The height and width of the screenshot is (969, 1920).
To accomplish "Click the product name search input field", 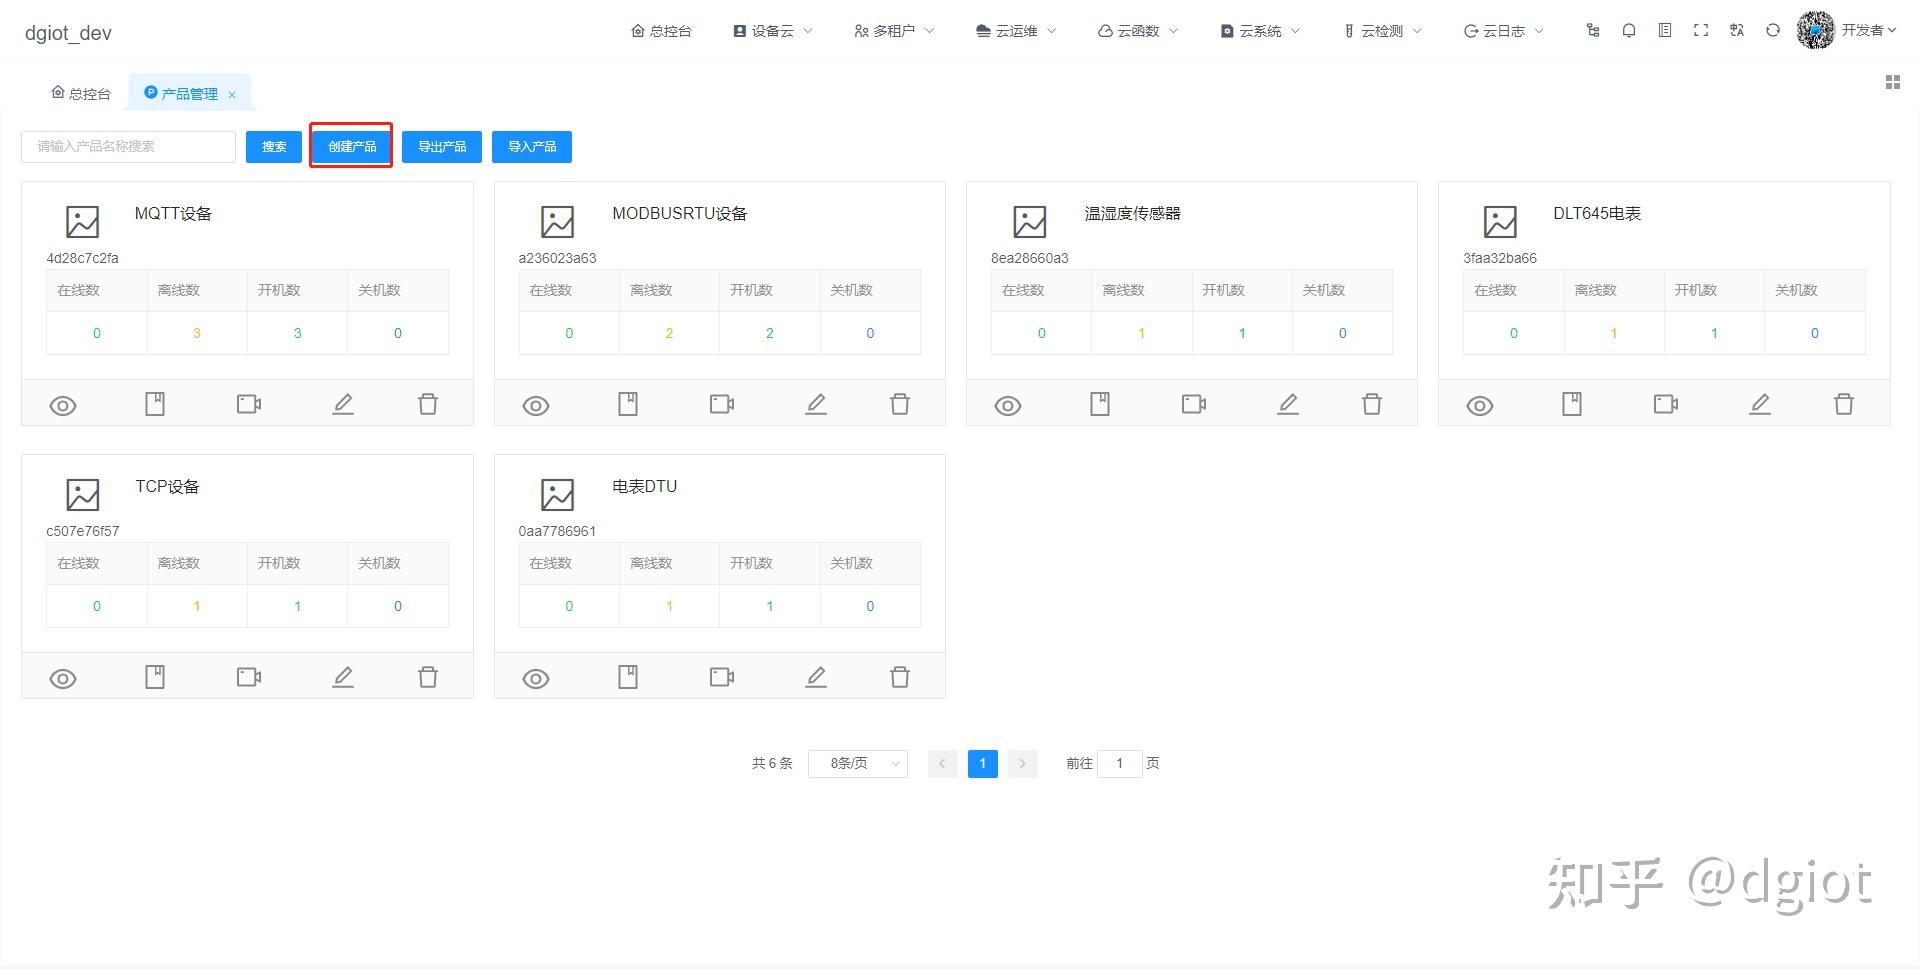I will (x=127, y=146).
